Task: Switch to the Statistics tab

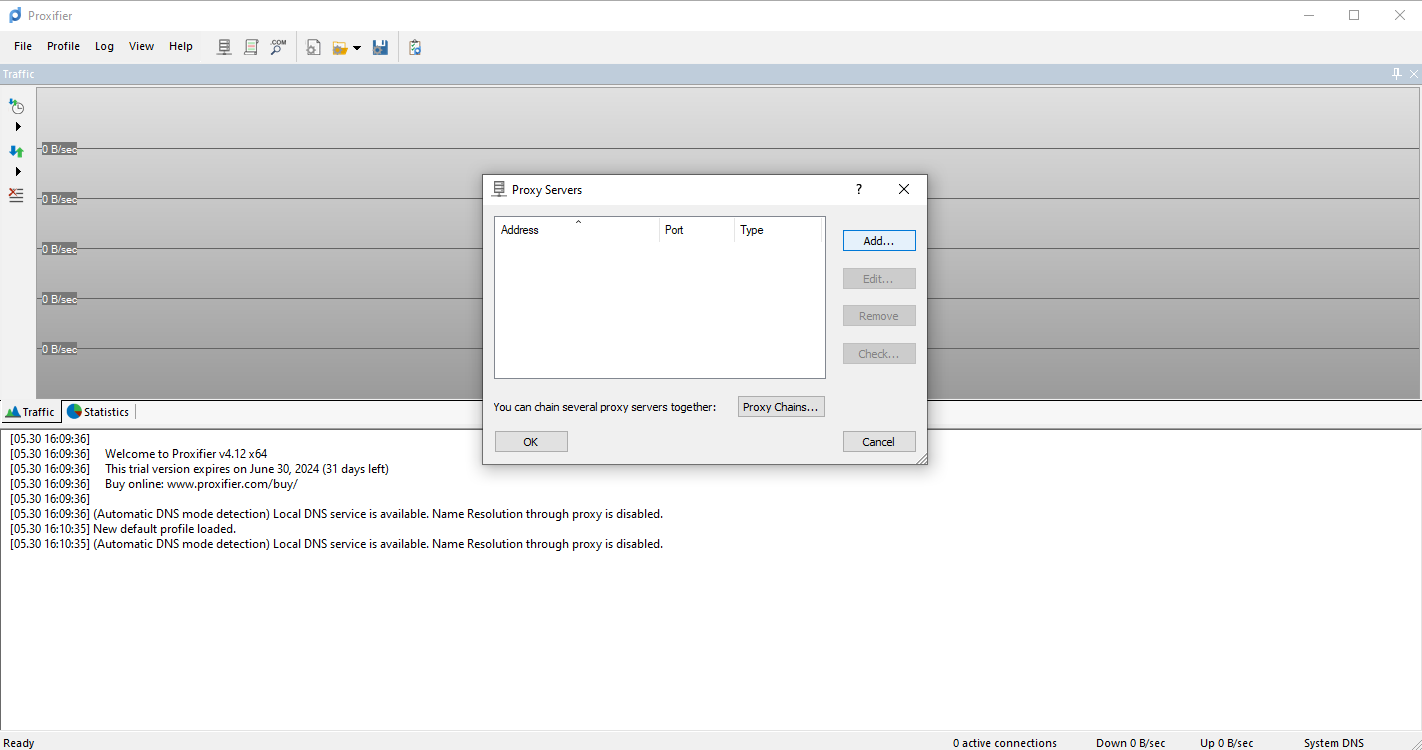Action: pyautogui.click(x=98, y=412)
